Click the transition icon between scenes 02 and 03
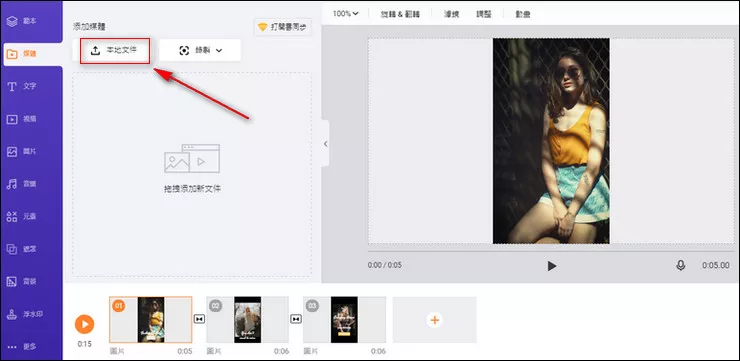 pyautogui.click(x=296, y=319)
